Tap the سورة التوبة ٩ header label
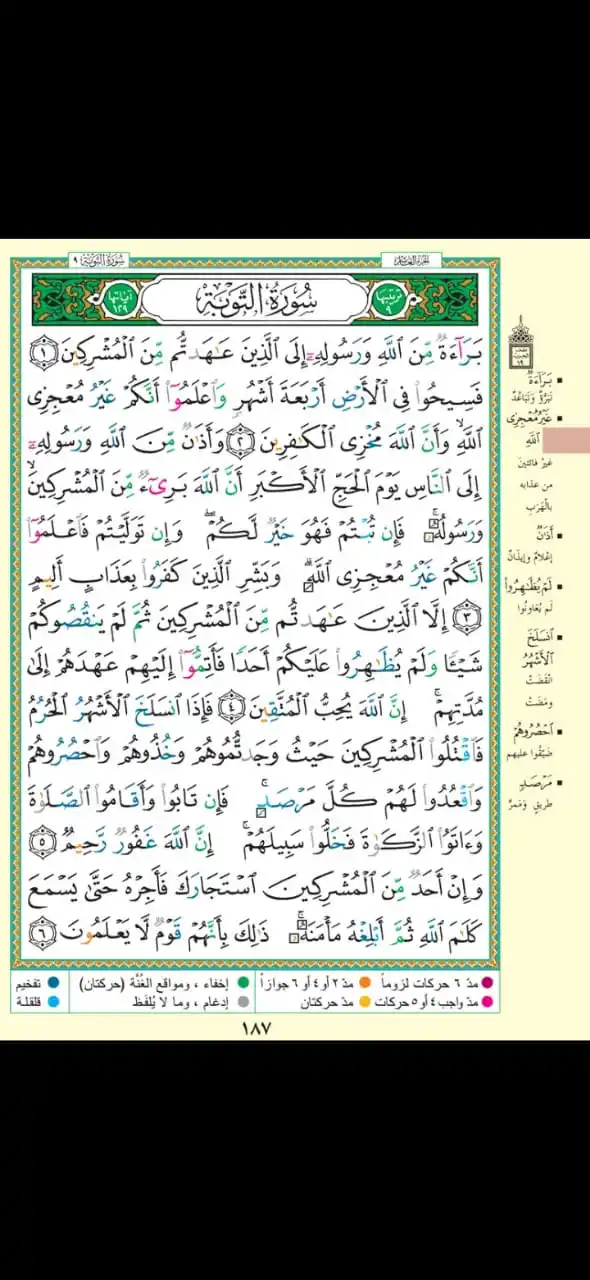This screenshot has height=1280, width=590. [x=98, y=261]
